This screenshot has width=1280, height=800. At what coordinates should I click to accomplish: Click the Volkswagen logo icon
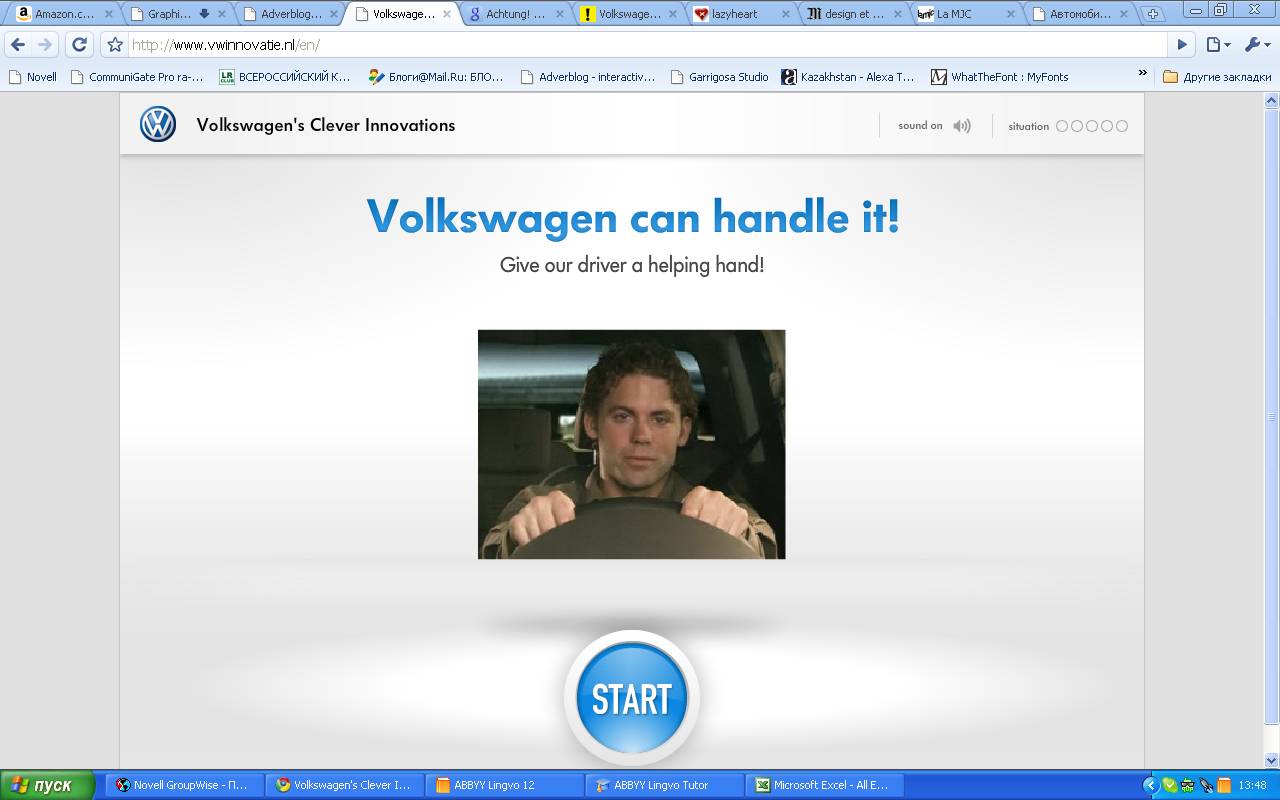tap(158, 125)
